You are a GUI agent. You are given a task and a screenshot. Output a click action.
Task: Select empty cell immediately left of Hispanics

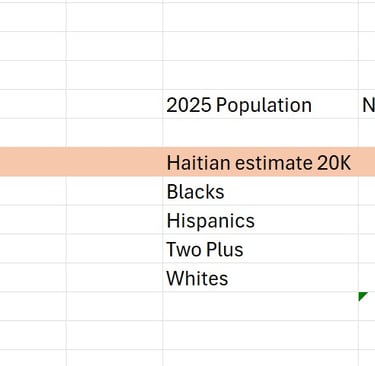[114, 219]
